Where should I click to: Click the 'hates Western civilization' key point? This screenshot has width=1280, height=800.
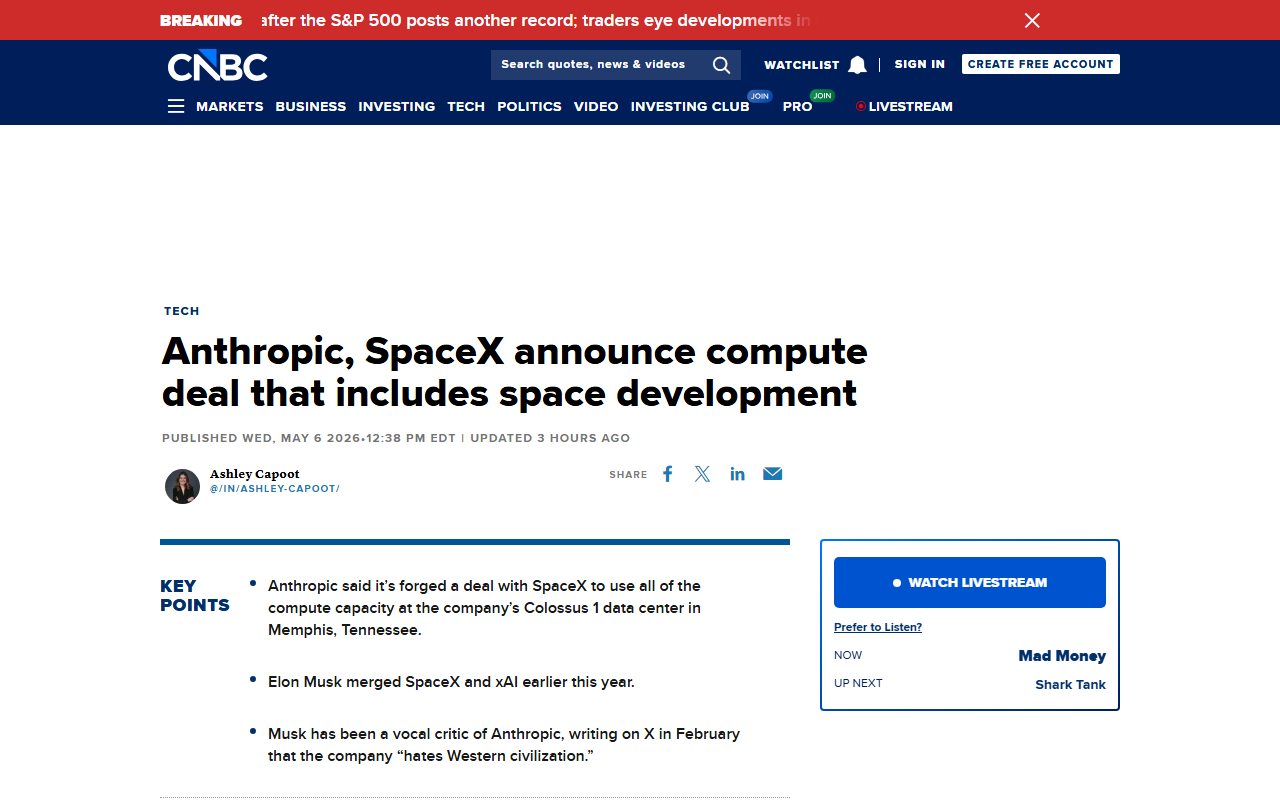click(x=504, y=745)
